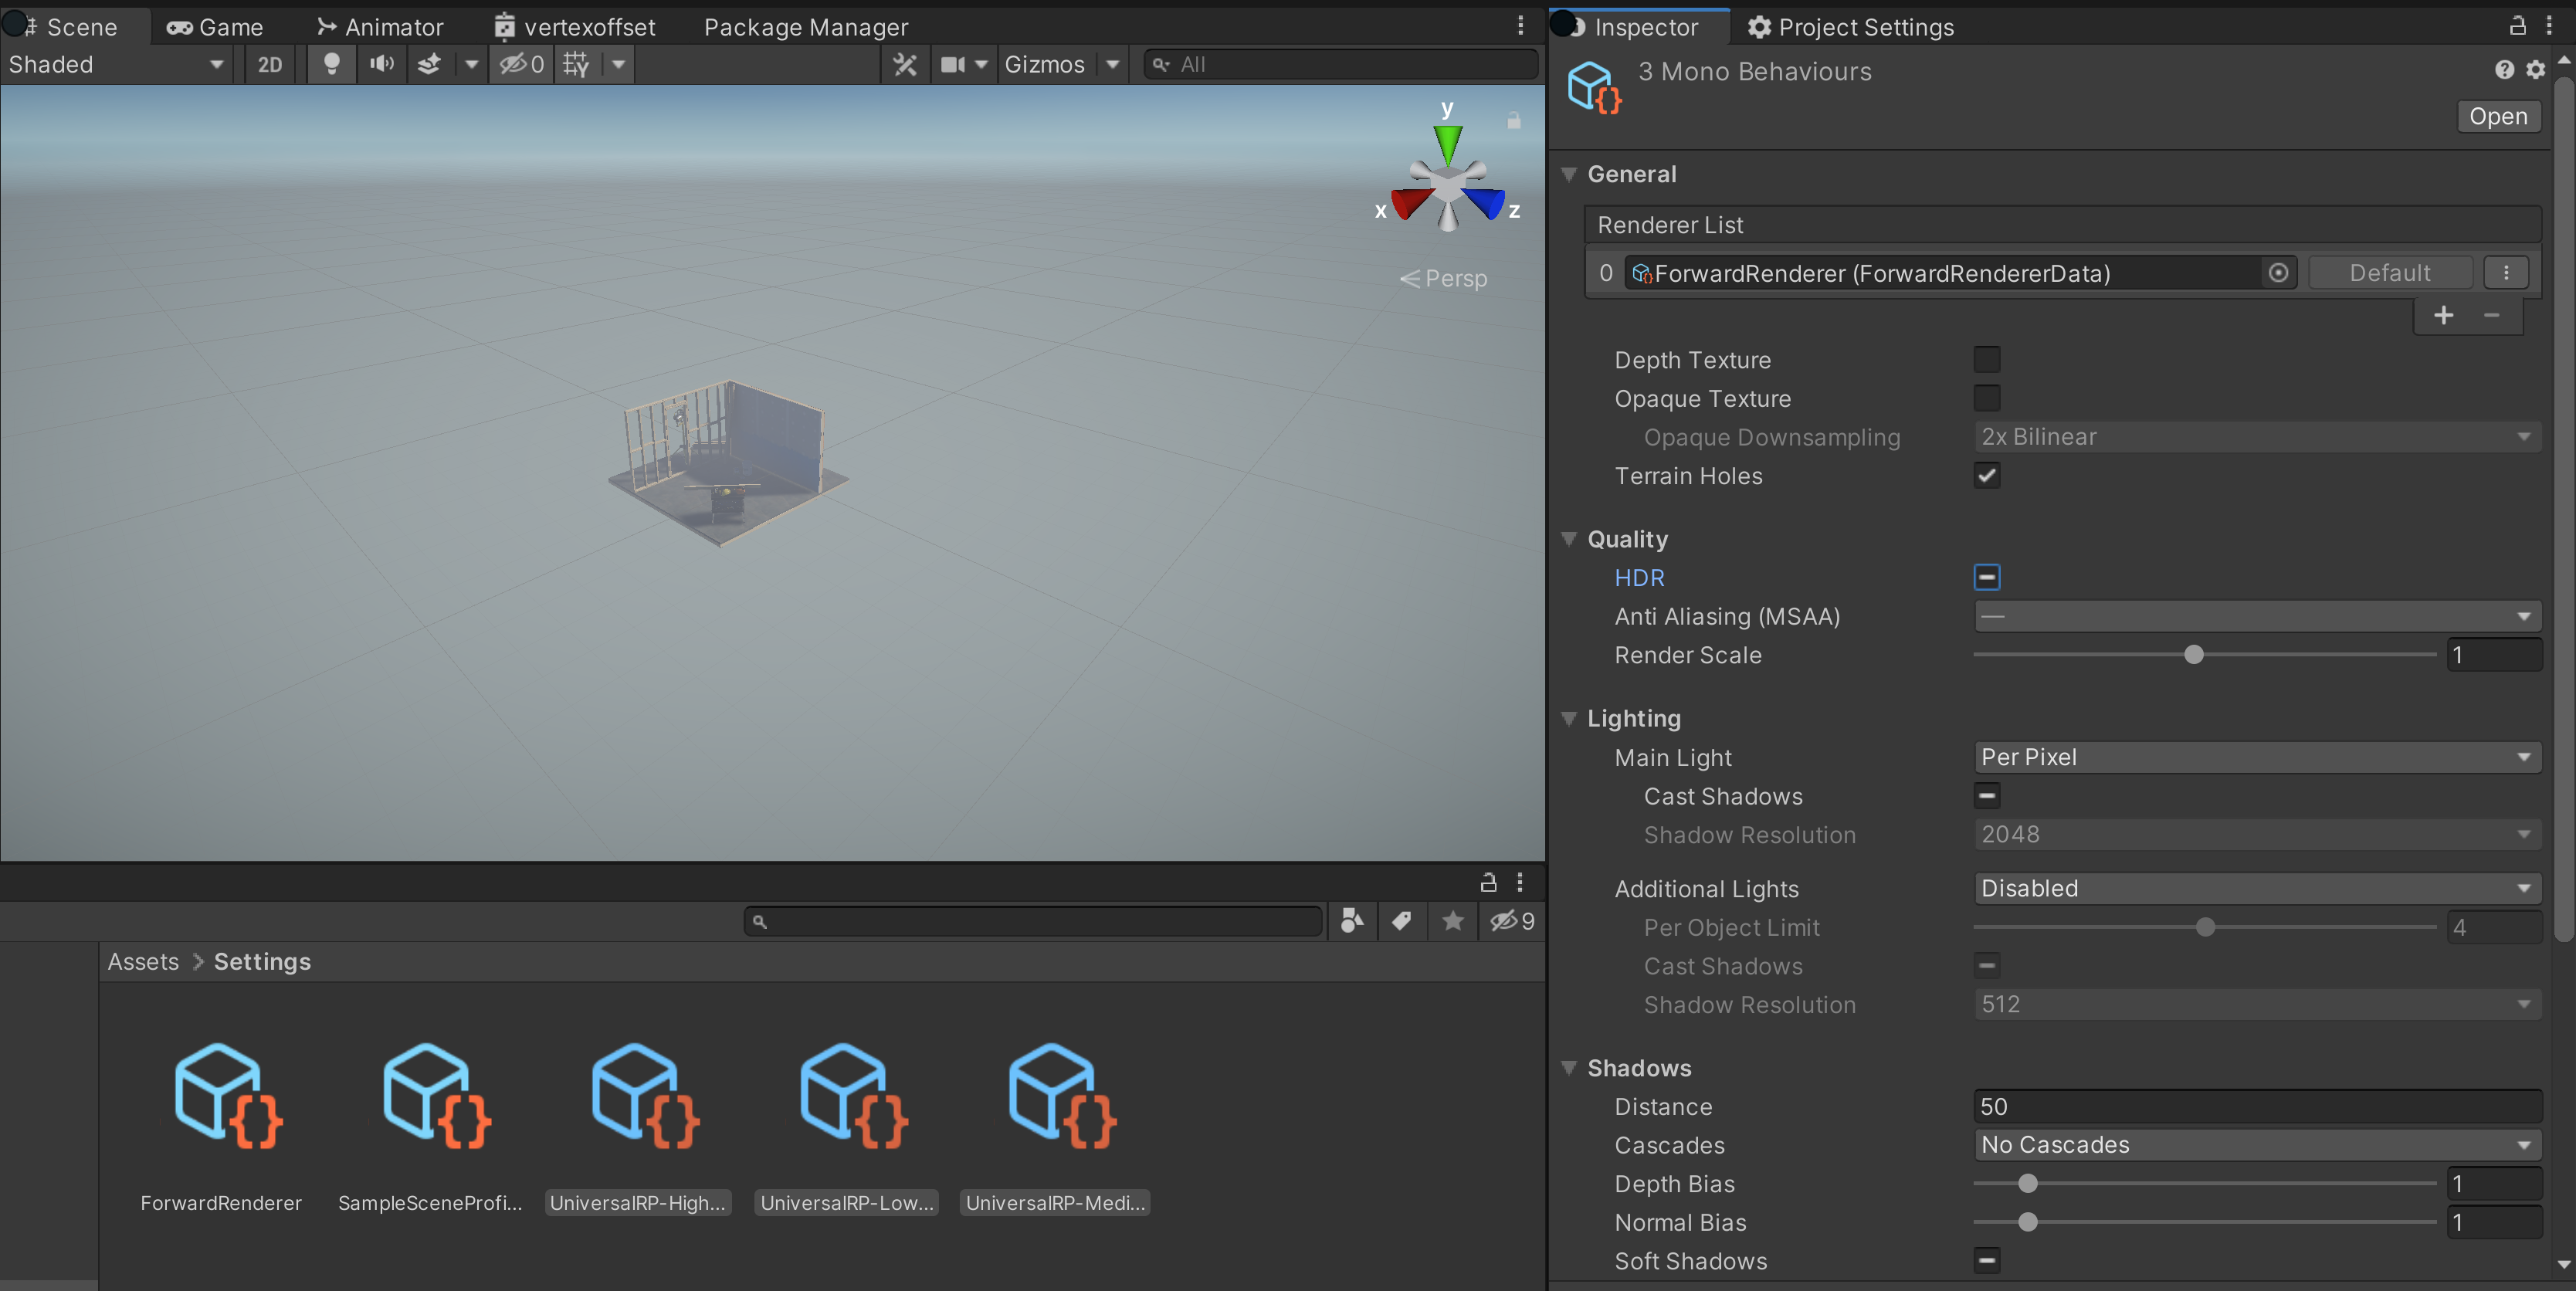This screenshot has width=2576, height=1291.
Task: Toggle the HDR checkbox
Action: [1986, 577]
